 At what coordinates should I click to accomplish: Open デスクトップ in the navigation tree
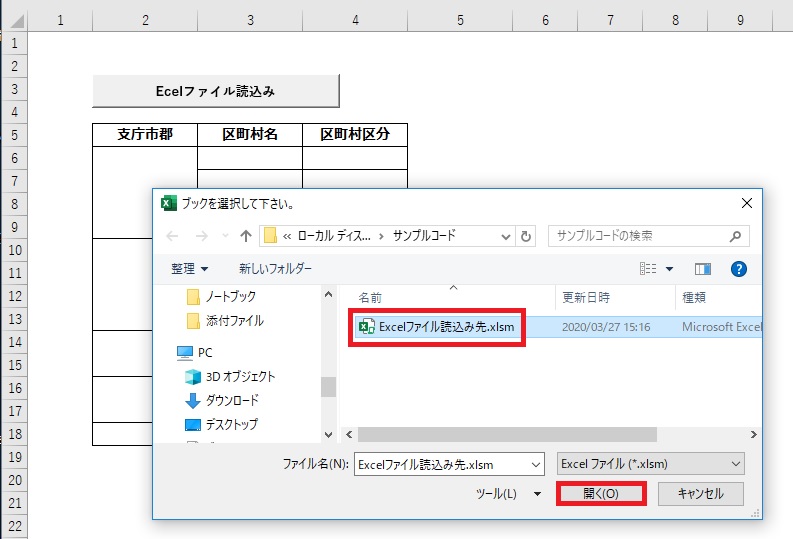pyautogui.click(x=222, y=424)
